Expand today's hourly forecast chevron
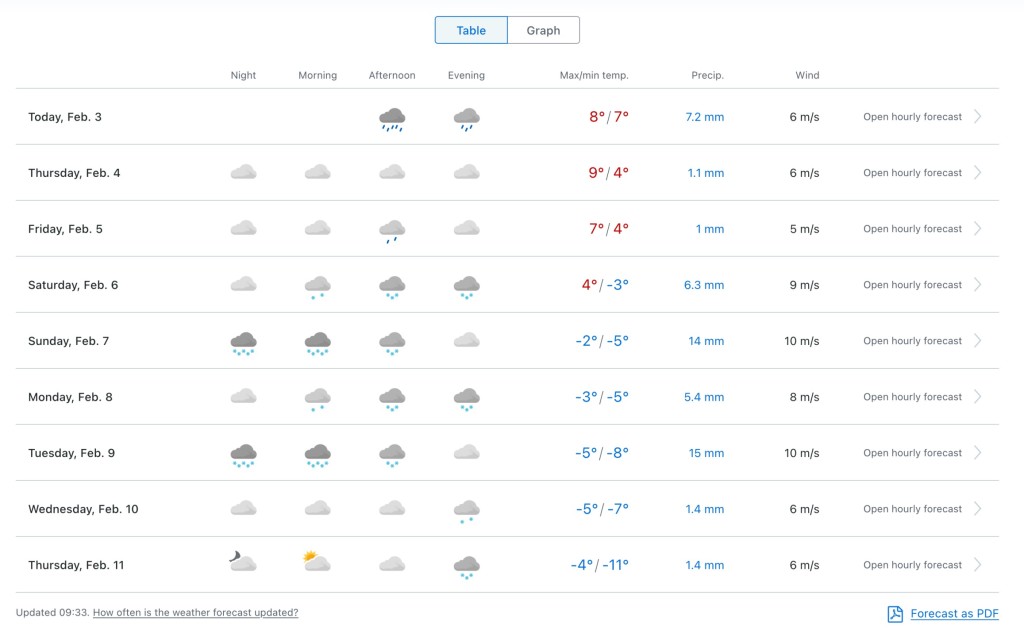Screen dimensions: 1024x637 [978, 116]
